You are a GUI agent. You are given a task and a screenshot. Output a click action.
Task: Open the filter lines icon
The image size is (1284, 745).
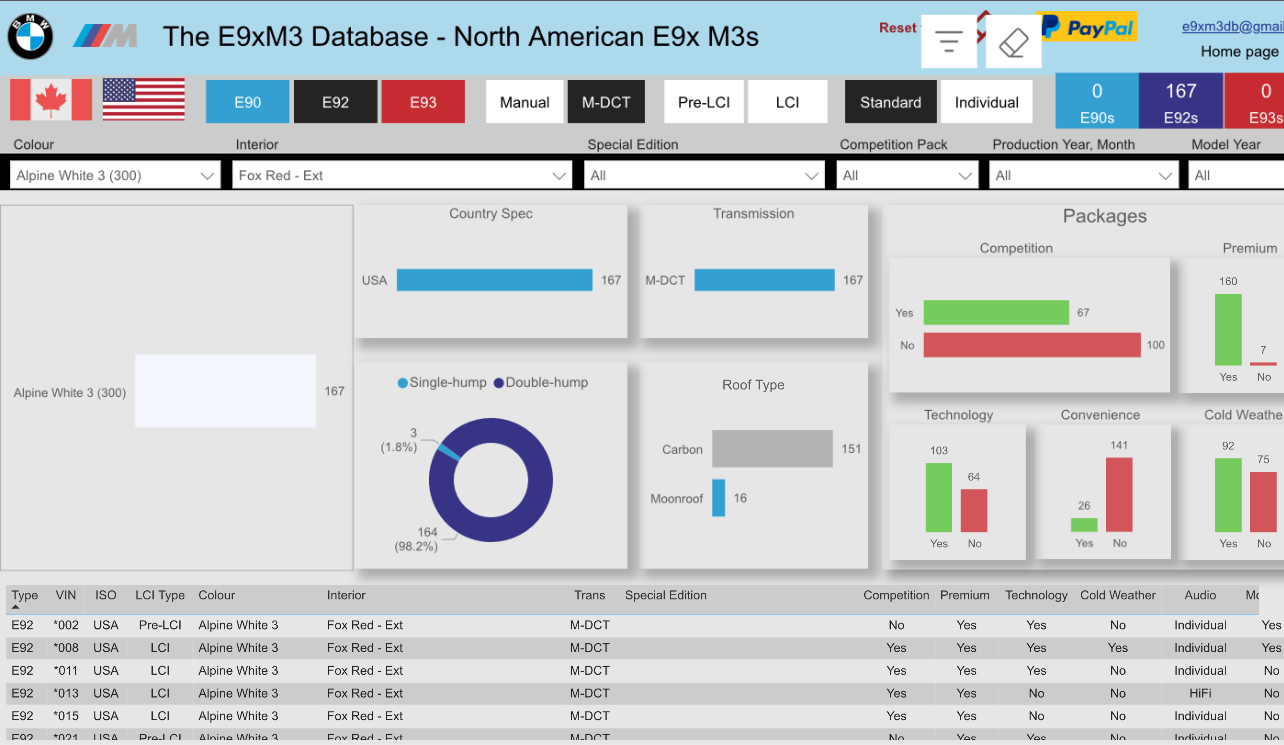point(948,41)
